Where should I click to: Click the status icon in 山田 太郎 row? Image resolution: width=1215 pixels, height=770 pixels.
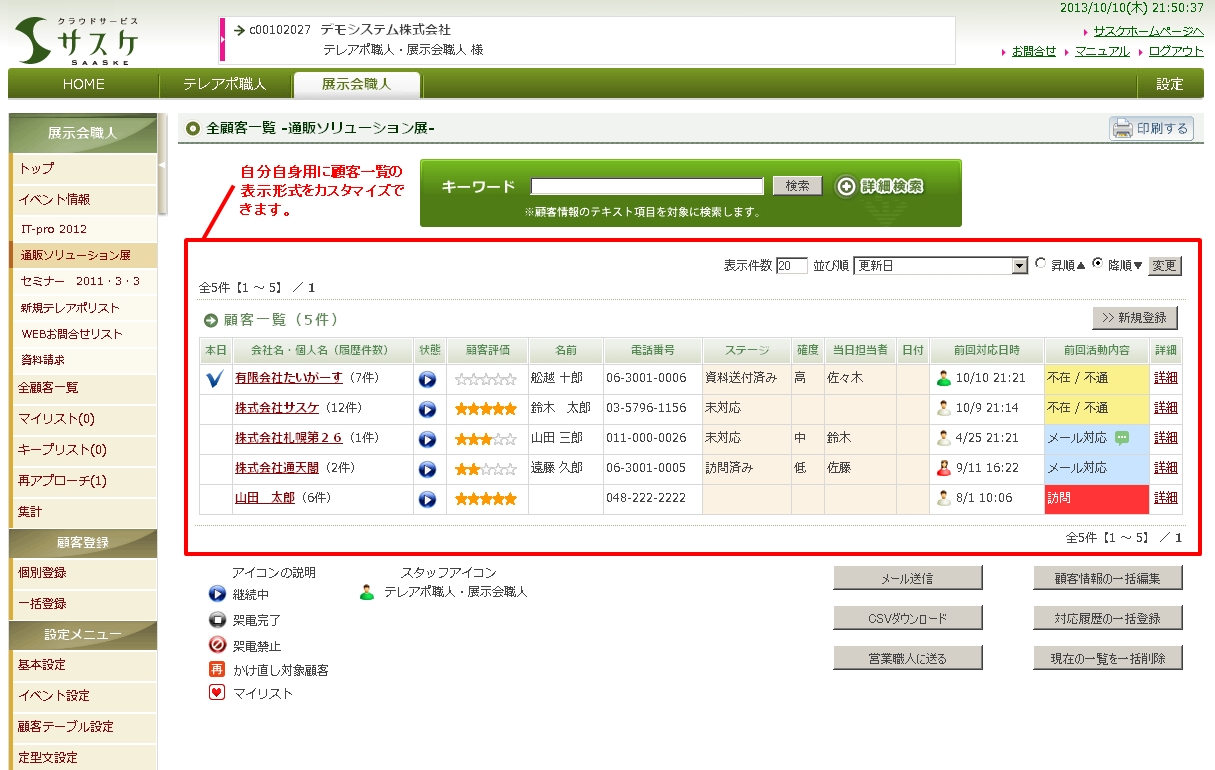coord(428,499)
